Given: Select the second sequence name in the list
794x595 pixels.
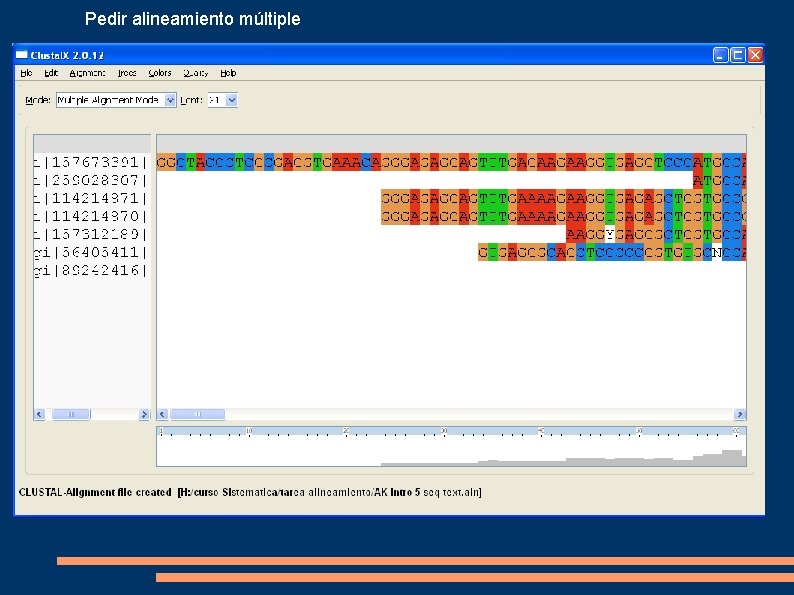Looking at the screenshot, I should [91, 180].
